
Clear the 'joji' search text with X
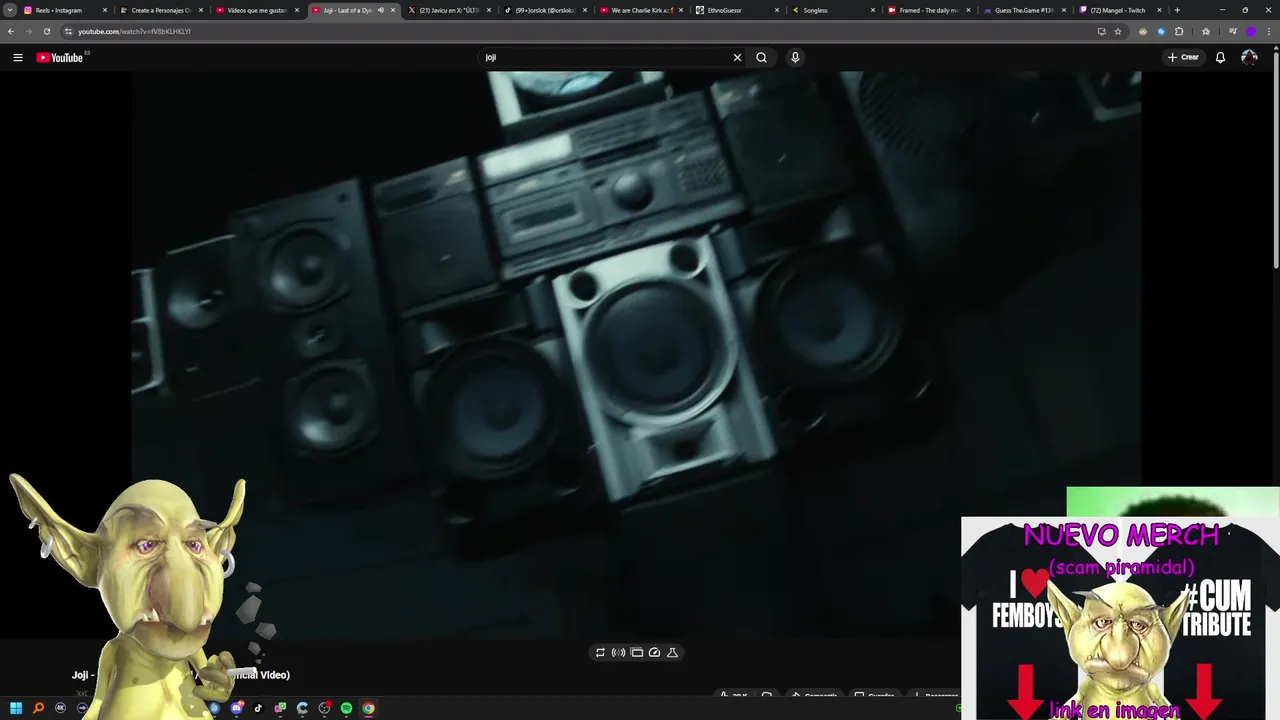pos(738,57)
